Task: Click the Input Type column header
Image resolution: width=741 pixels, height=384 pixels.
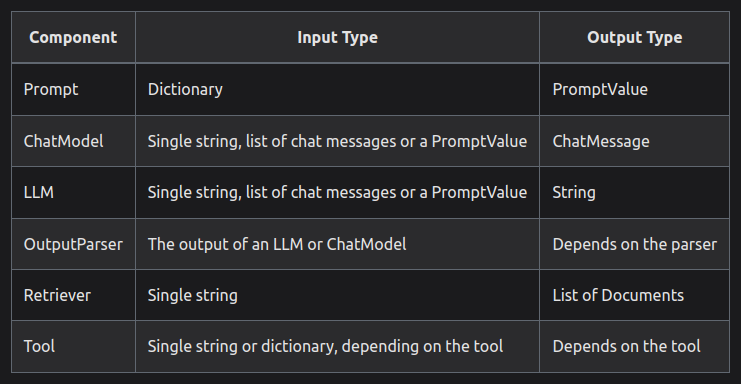Action: [x=337, y=37]
